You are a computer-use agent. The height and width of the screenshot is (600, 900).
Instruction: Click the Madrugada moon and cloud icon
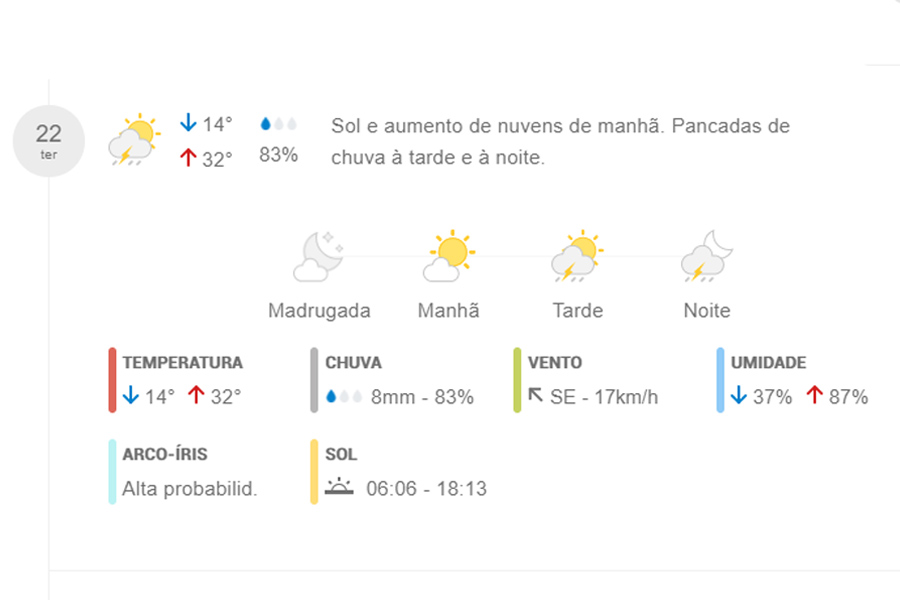point(319,258)
